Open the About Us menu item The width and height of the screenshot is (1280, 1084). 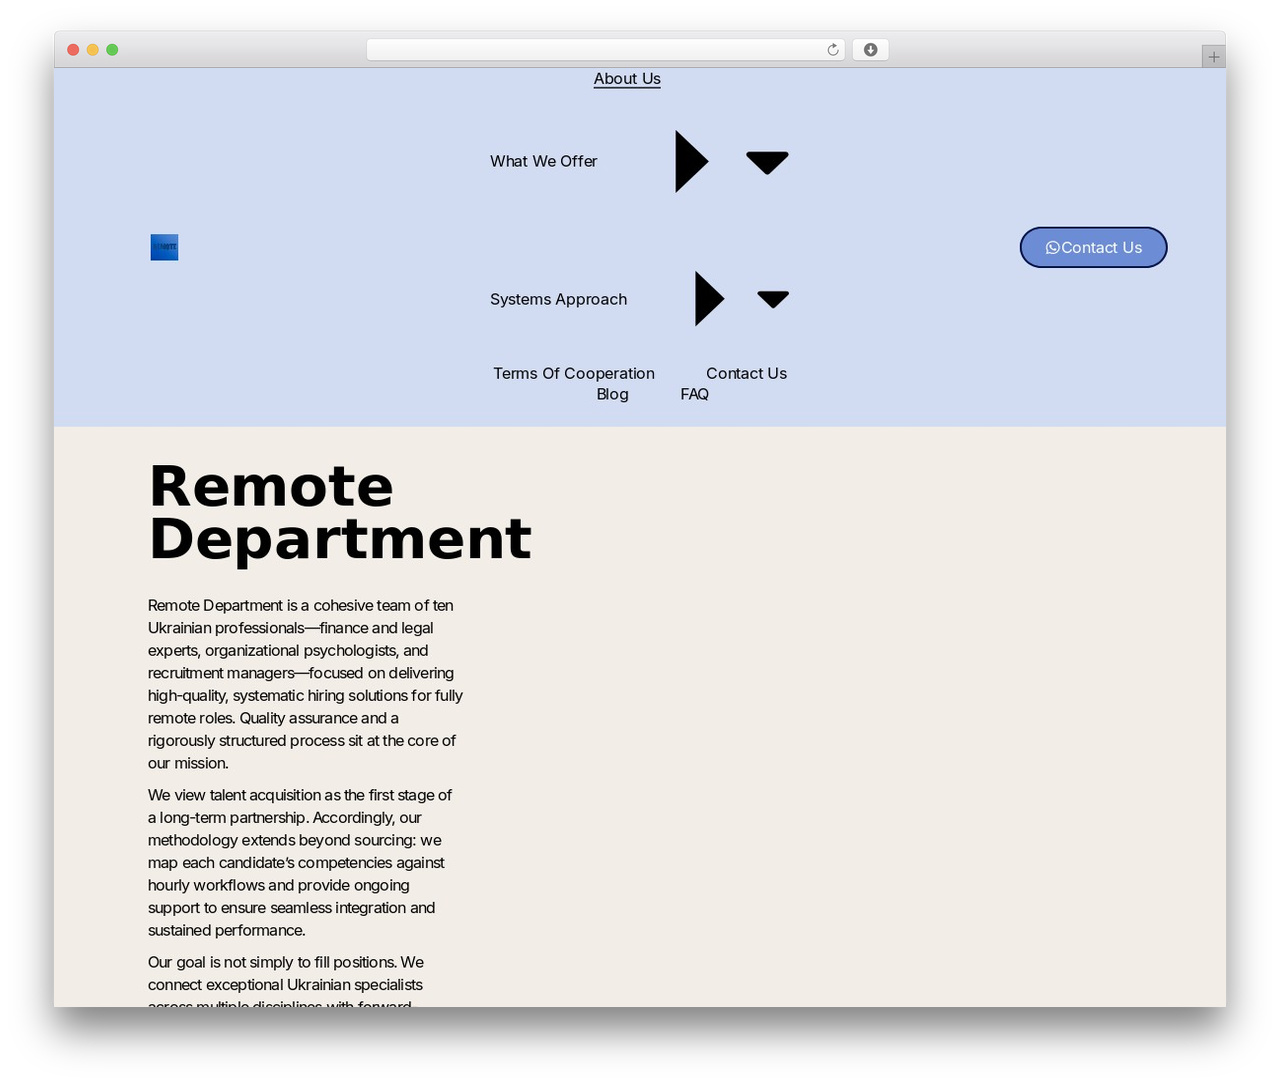pyautogui.click(x=627, y=79)
